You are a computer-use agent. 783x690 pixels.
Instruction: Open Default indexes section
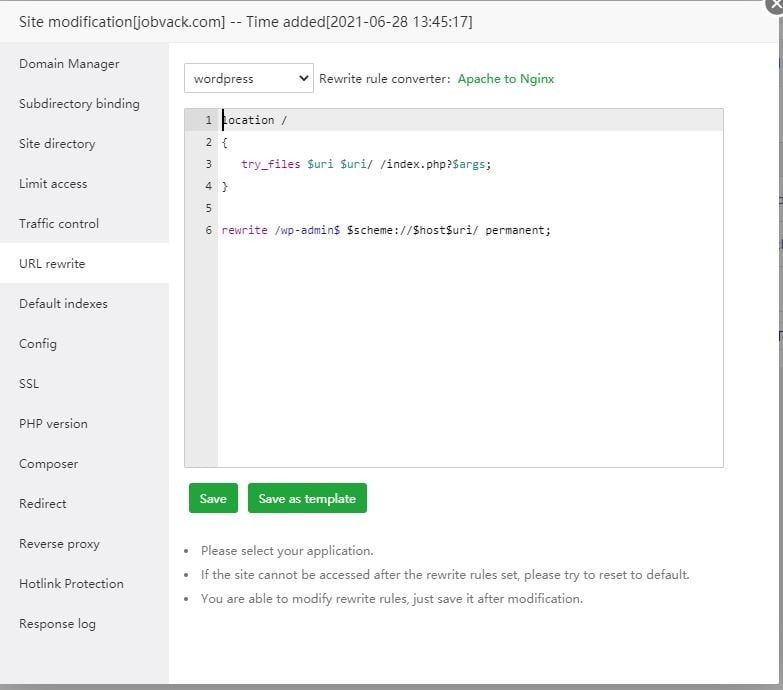[63, 304]
